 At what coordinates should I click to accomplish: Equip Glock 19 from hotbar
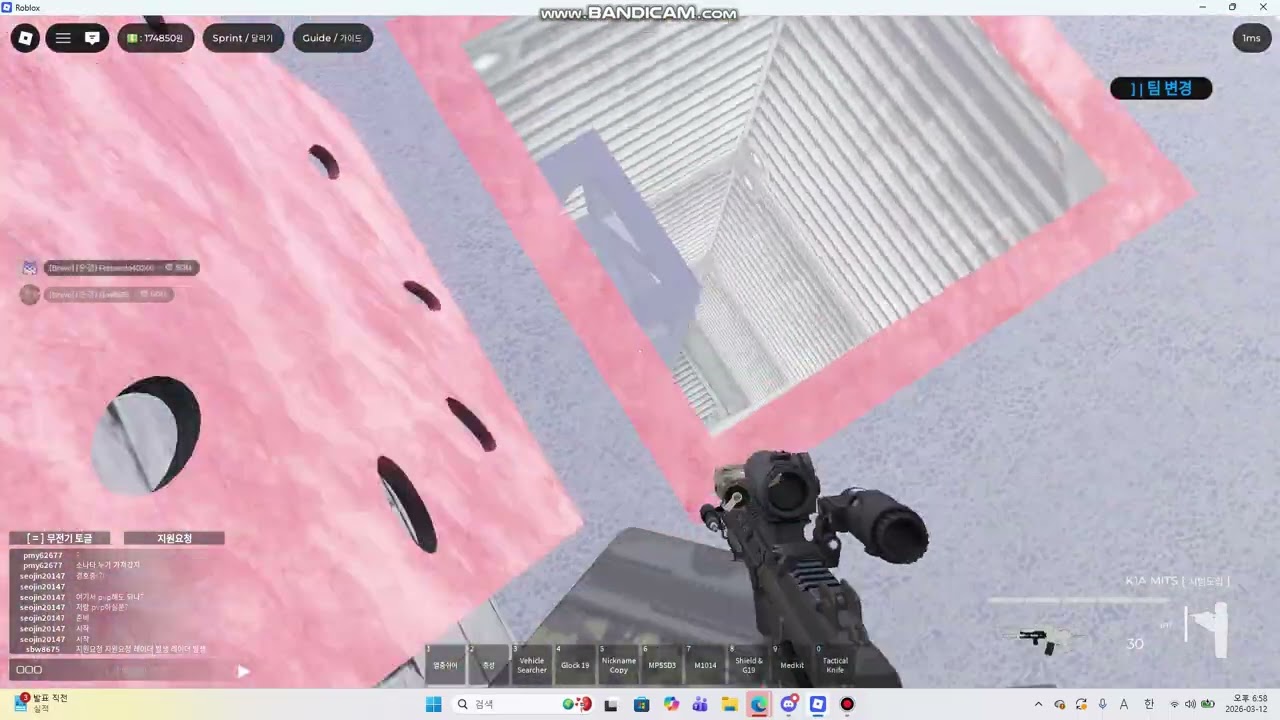pos(575,664)
